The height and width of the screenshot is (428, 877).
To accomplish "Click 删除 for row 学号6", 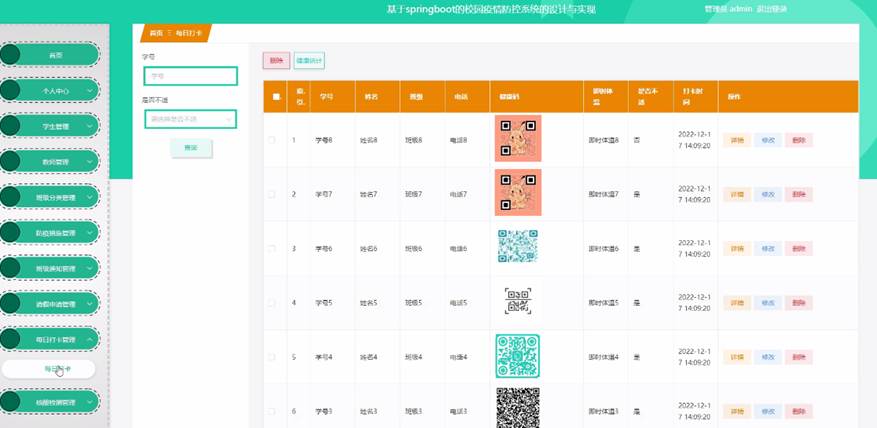I will [x=799, y=249].
